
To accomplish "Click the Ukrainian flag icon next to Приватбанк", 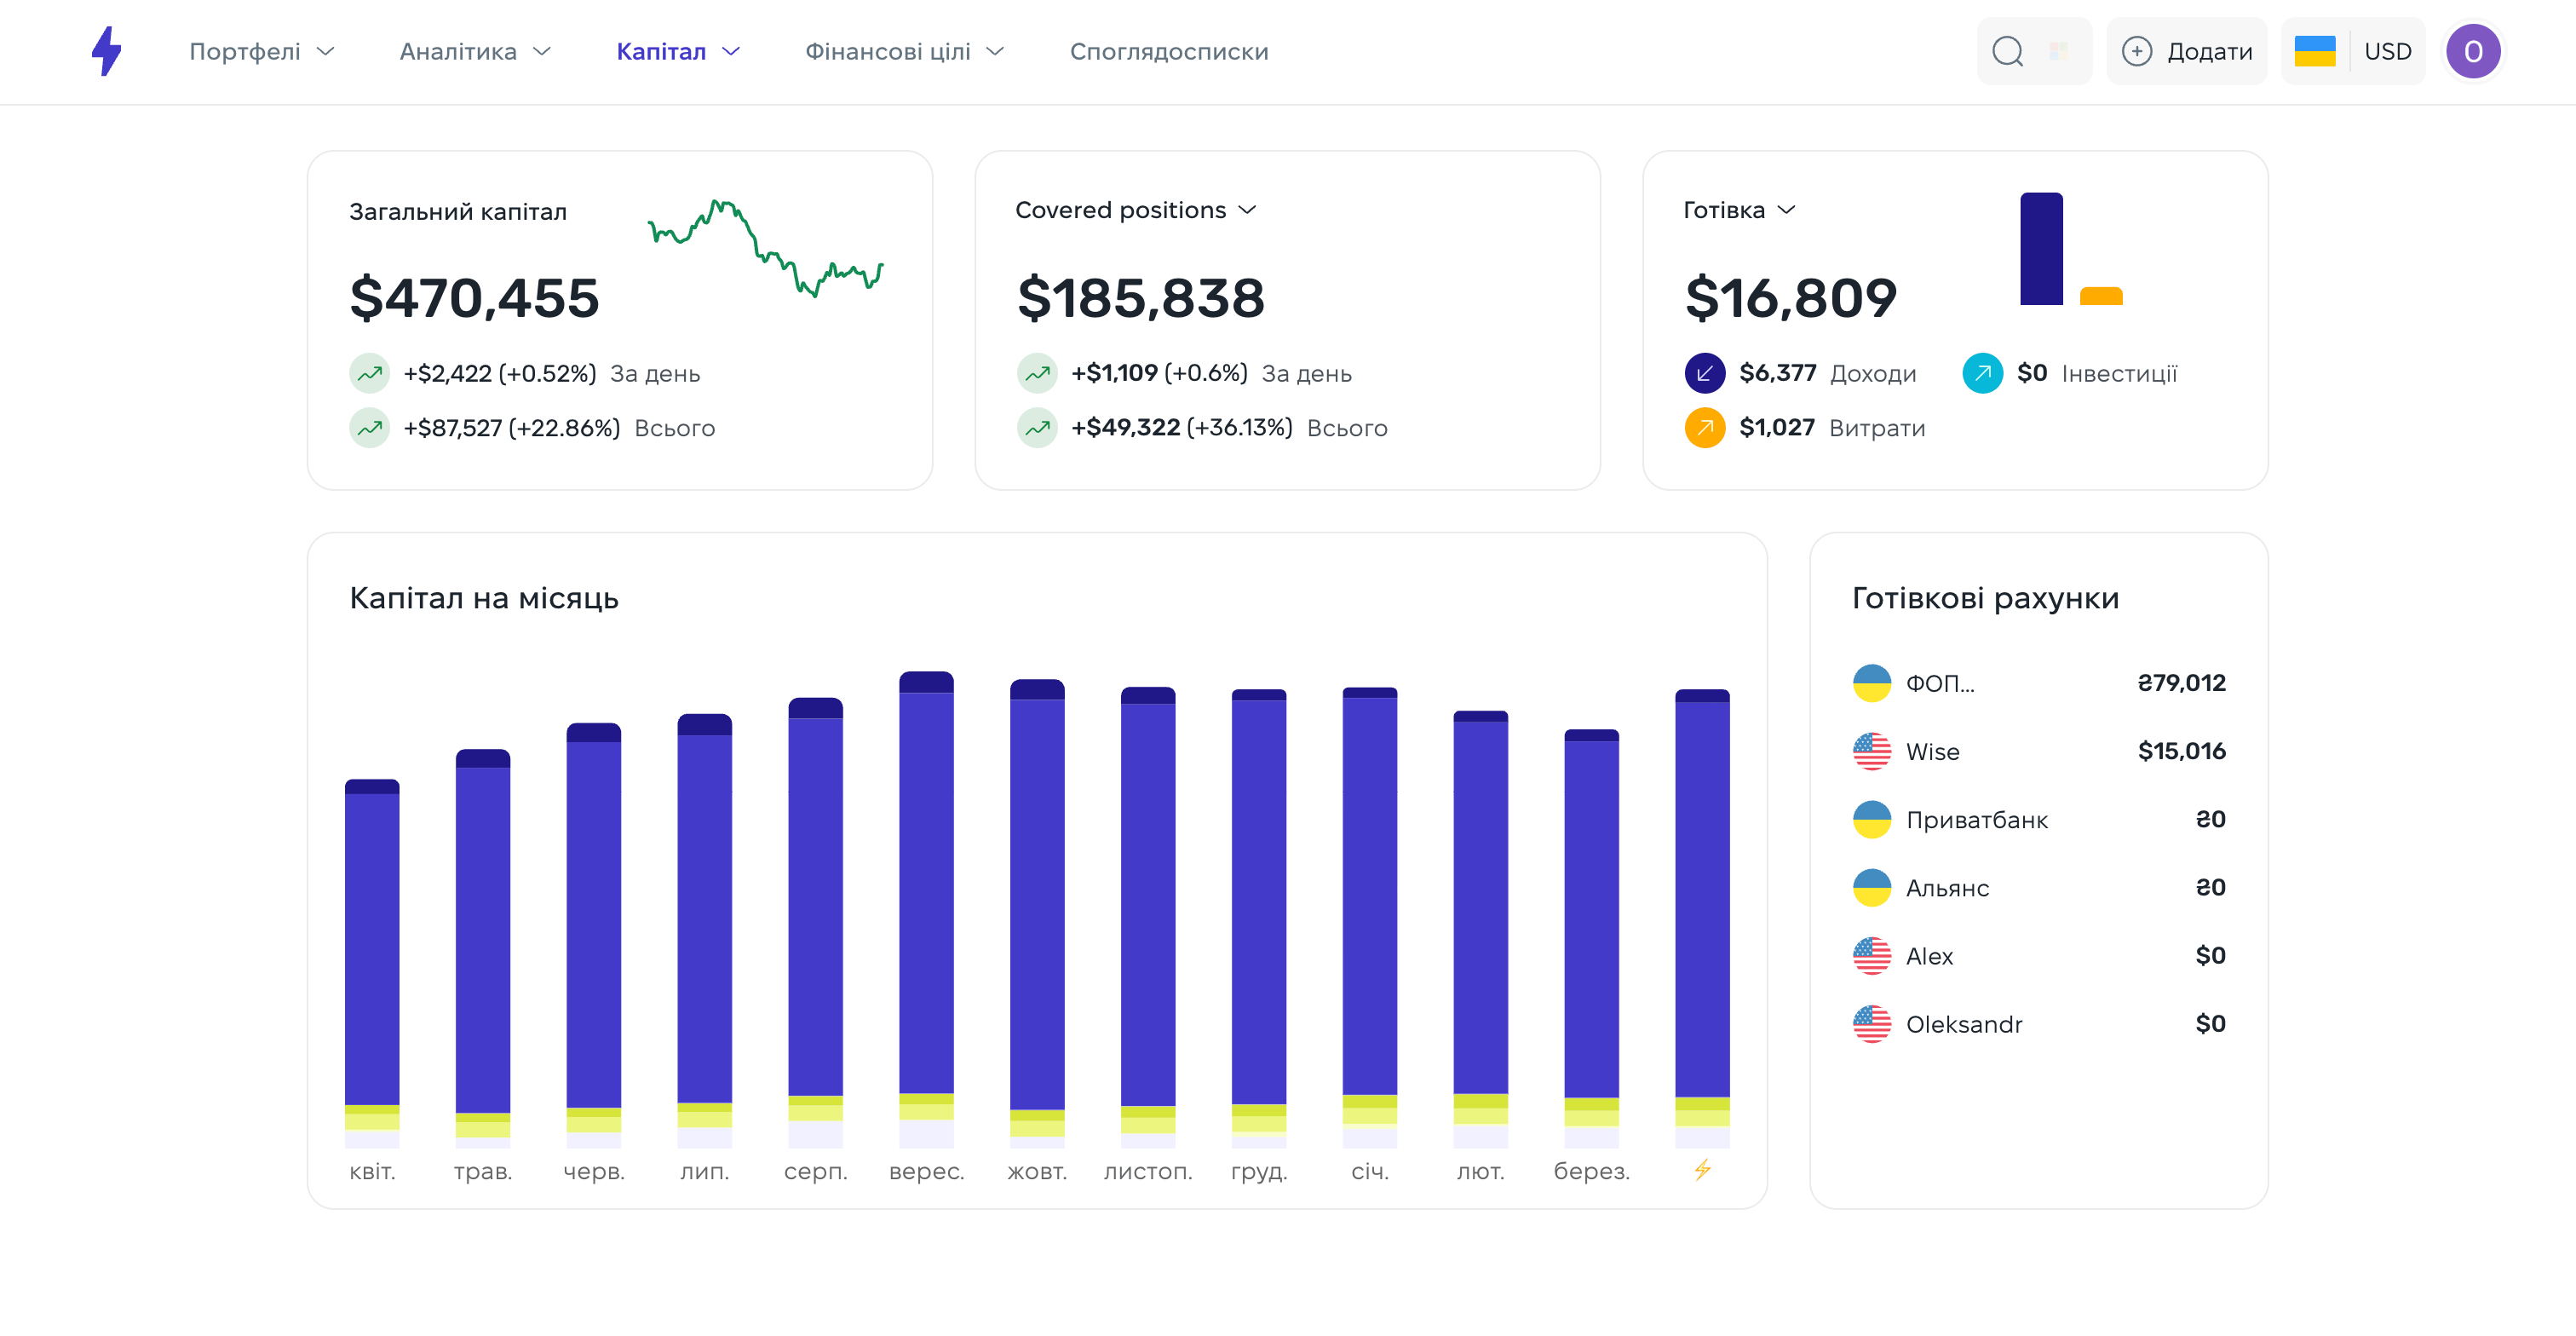I will [x=1871, y=819].
